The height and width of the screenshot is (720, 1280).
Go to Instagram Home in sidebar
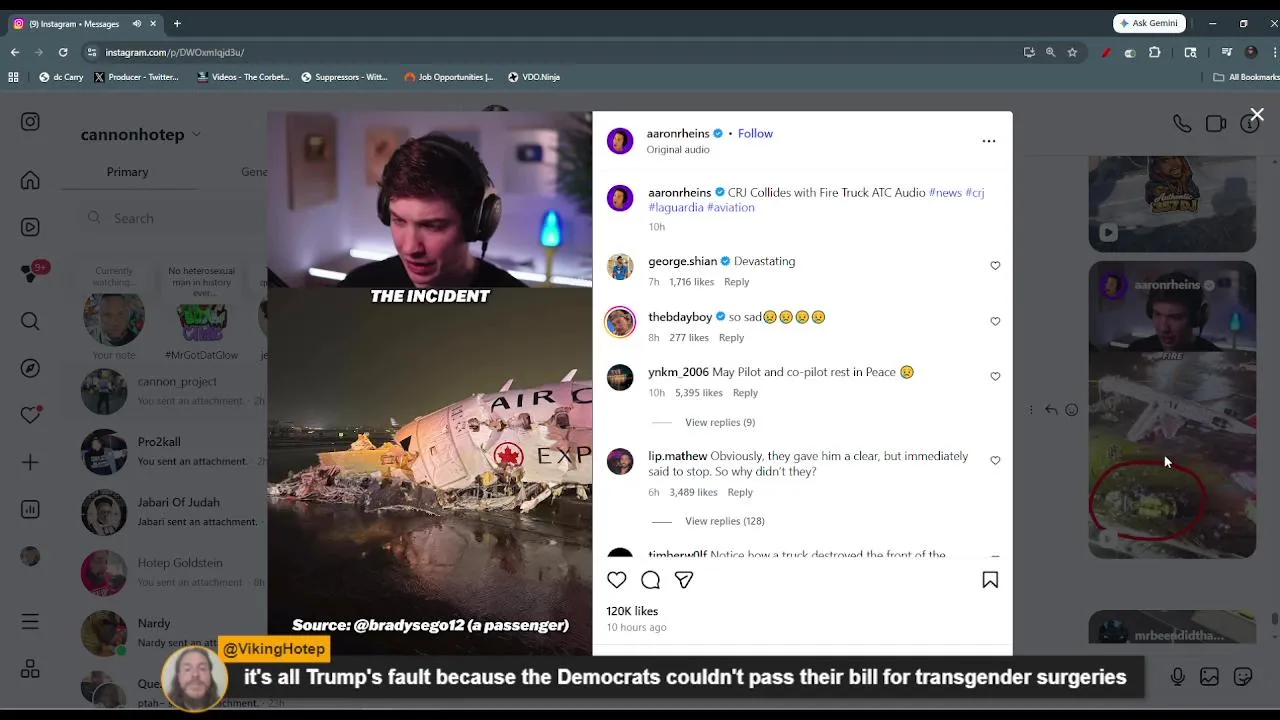30,180
